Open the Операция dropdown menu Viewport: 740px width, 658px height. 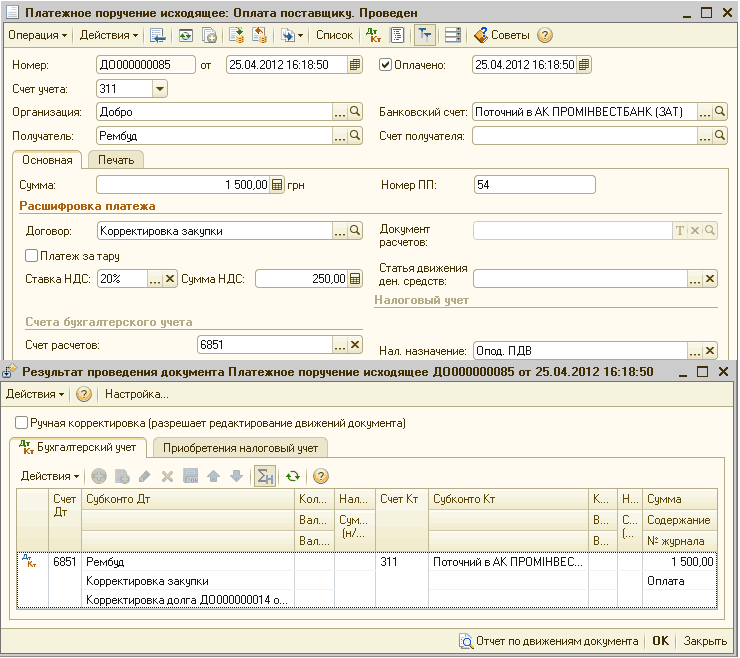(38, 35)
